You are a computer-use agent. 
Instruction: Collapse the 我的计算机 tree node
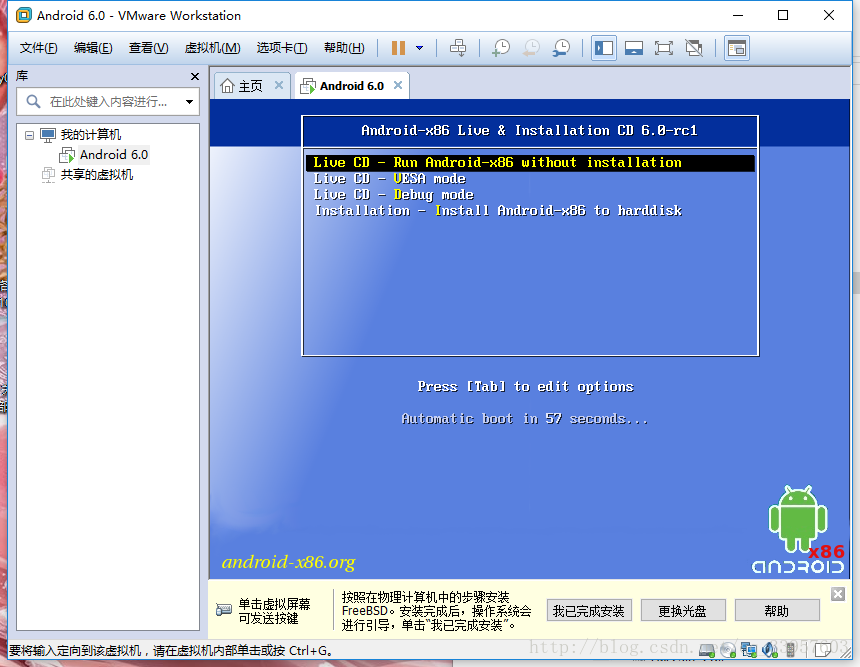[29, 135]
